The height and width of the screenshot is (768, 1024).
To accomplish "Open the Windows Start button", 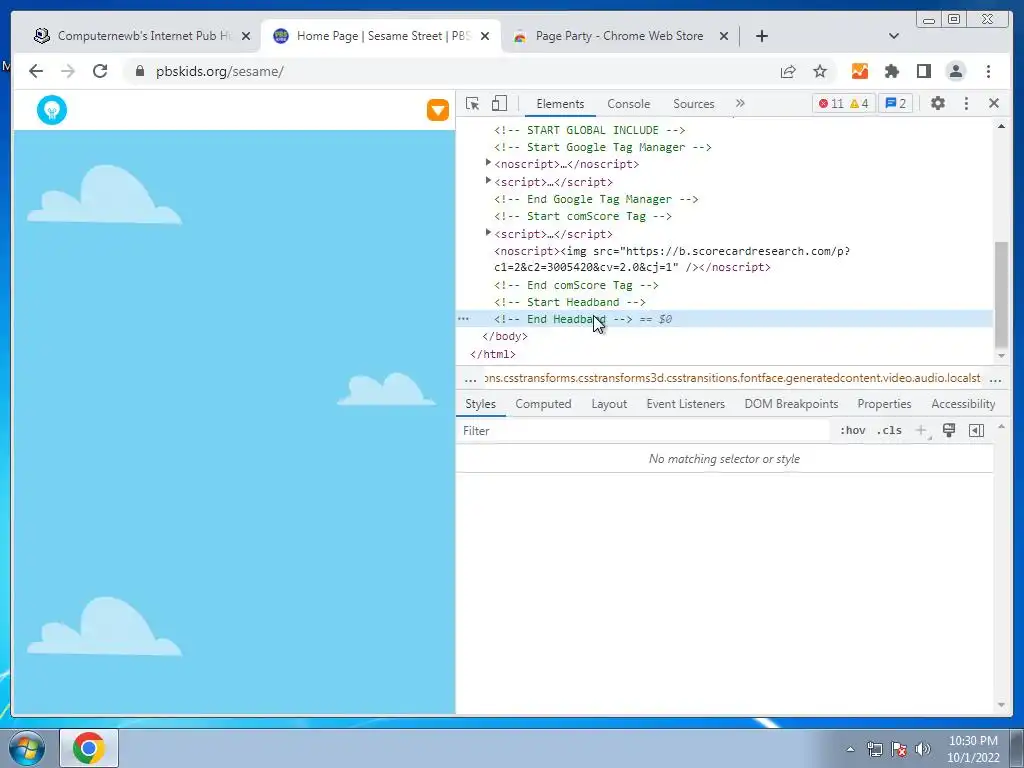I will (x=26, y=748).
